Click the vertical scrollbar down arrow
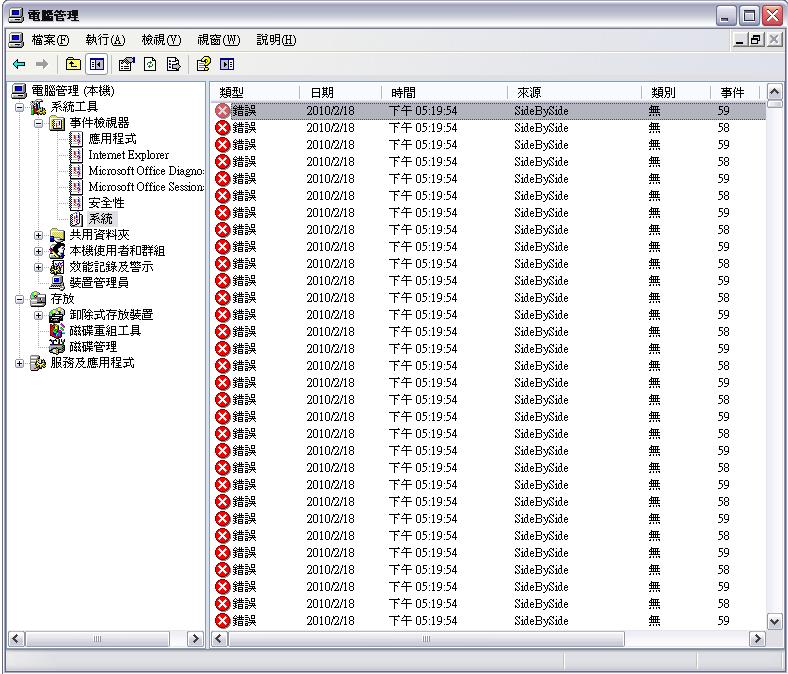Viewport: 788px width, 674px height. coord(774,621)
